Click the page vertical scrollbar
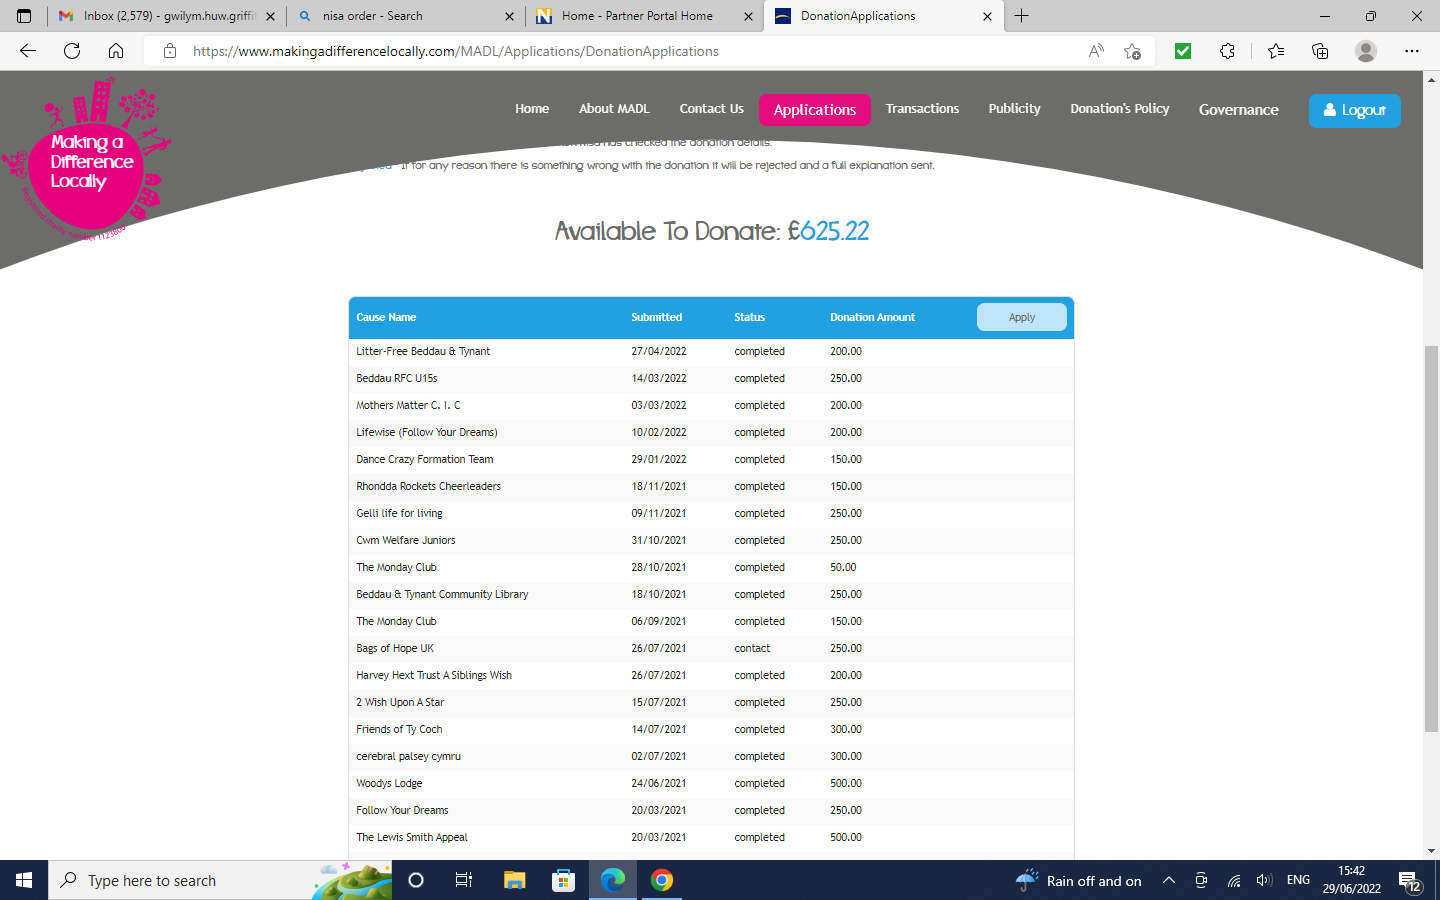 pos(1431,540)
